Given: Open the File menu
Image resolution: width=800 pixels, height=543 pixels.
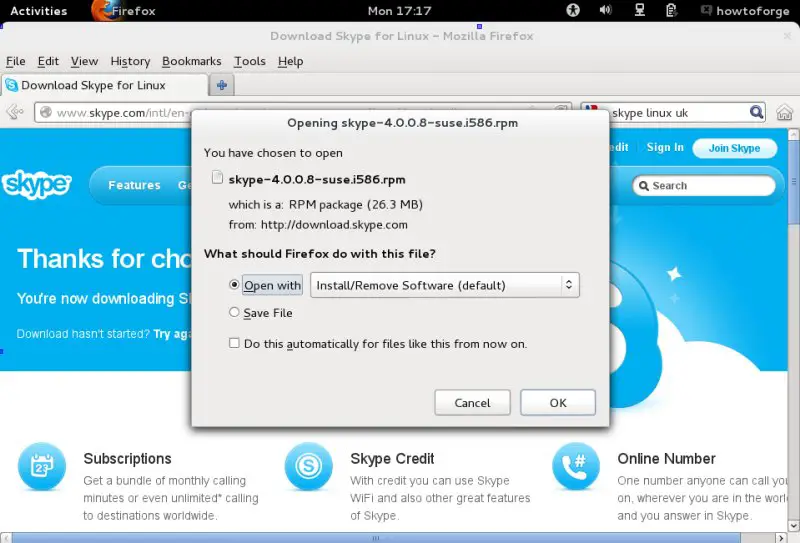Looking at the screenshot, I should [16, 61].
